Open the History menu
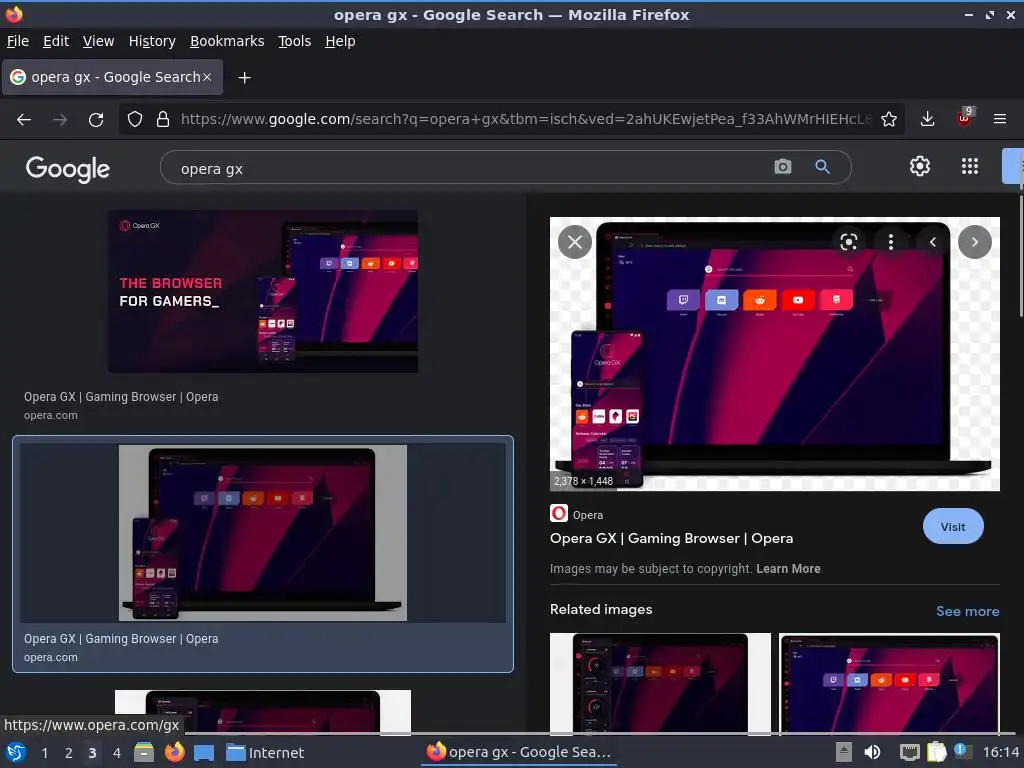 click(x=152, y=41)
